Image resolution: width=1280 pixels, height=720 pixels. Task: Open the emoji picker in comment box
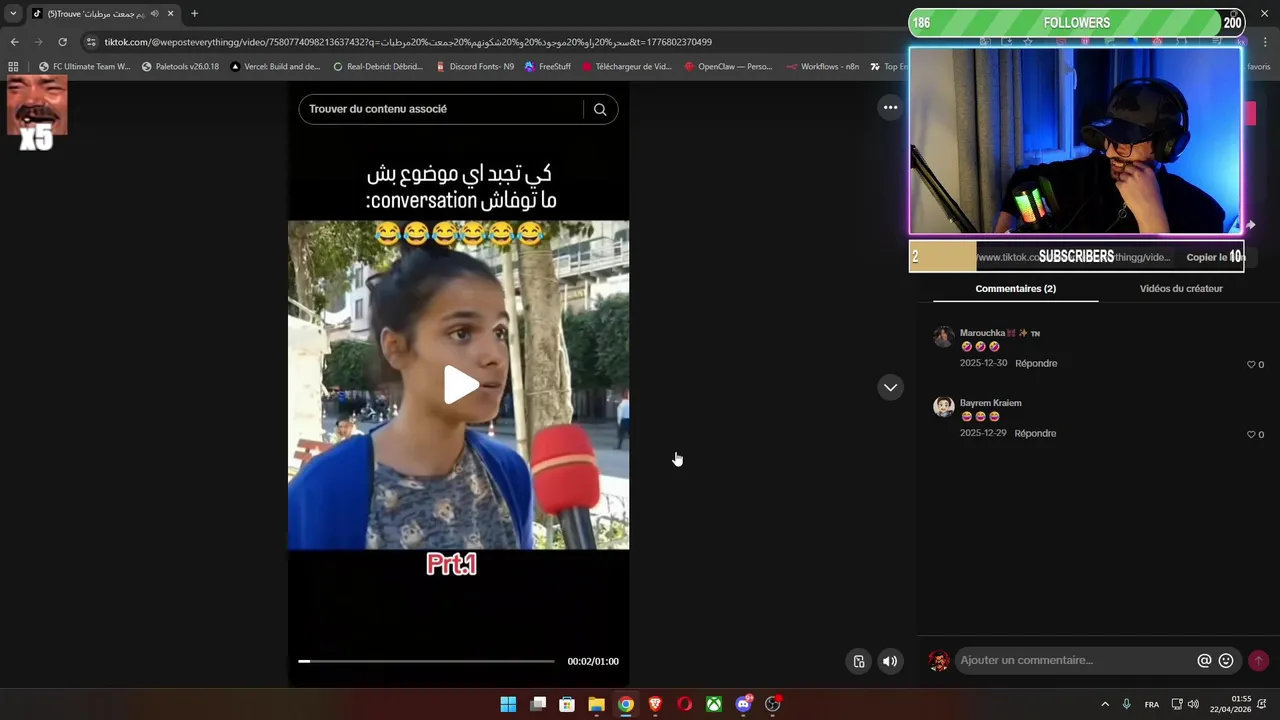(1226, 661)
